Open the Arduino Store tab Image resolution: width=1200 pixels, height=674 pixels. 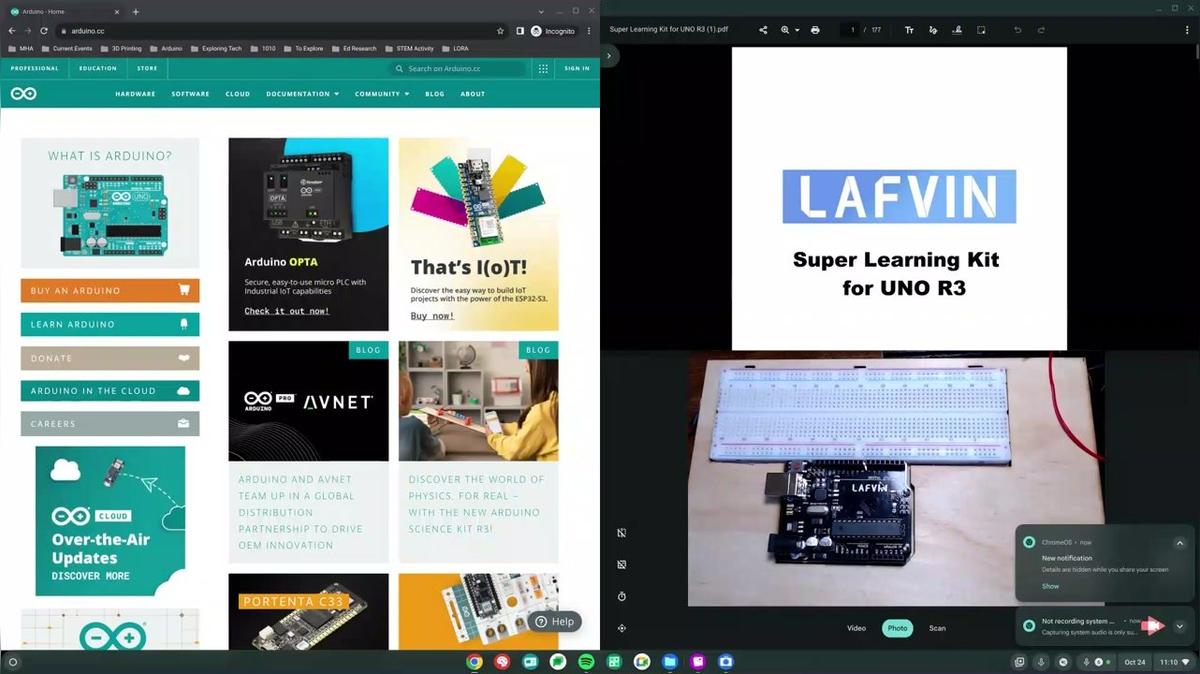[x=147, y=68]
